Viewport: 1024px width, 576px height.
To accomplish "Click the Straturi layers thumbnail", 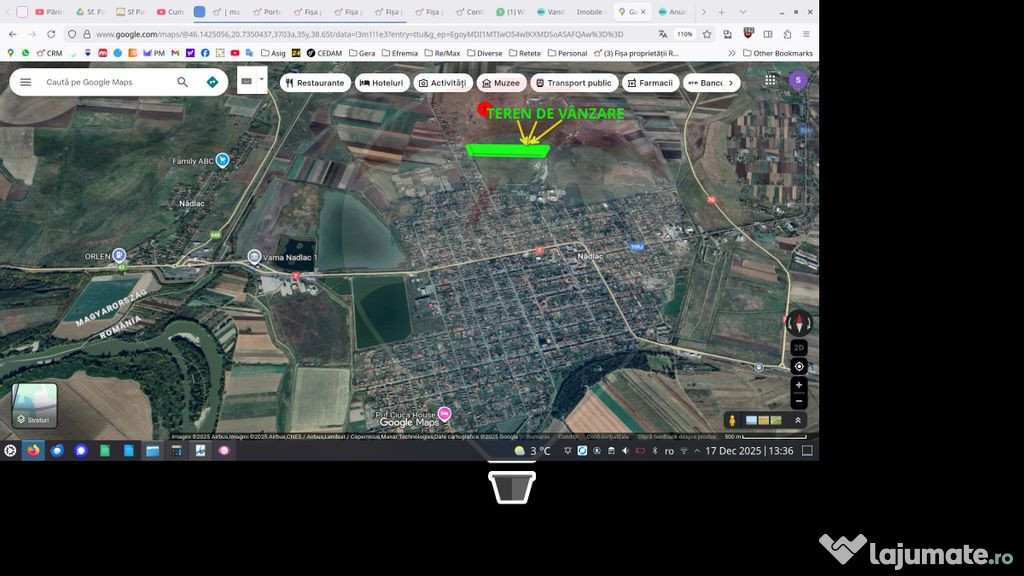I will (34, 405).
